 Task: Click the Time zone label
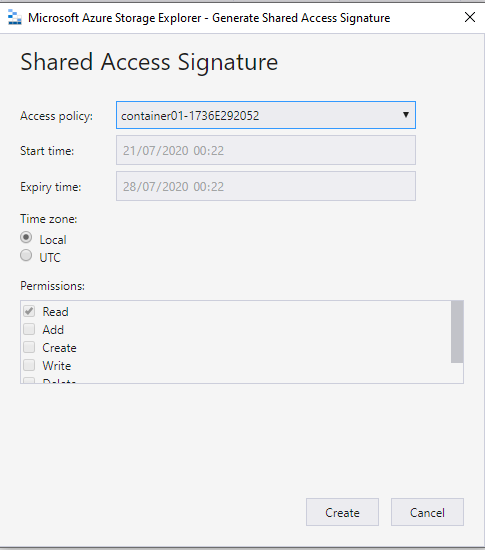49,219
